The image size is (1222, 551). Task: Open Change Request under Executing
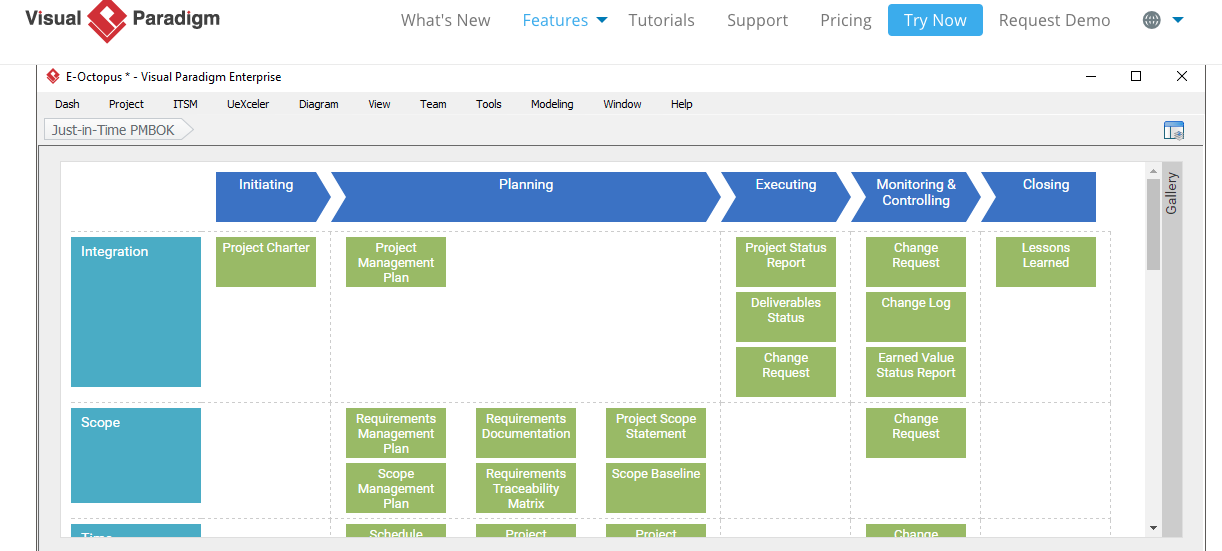point(786,372)
